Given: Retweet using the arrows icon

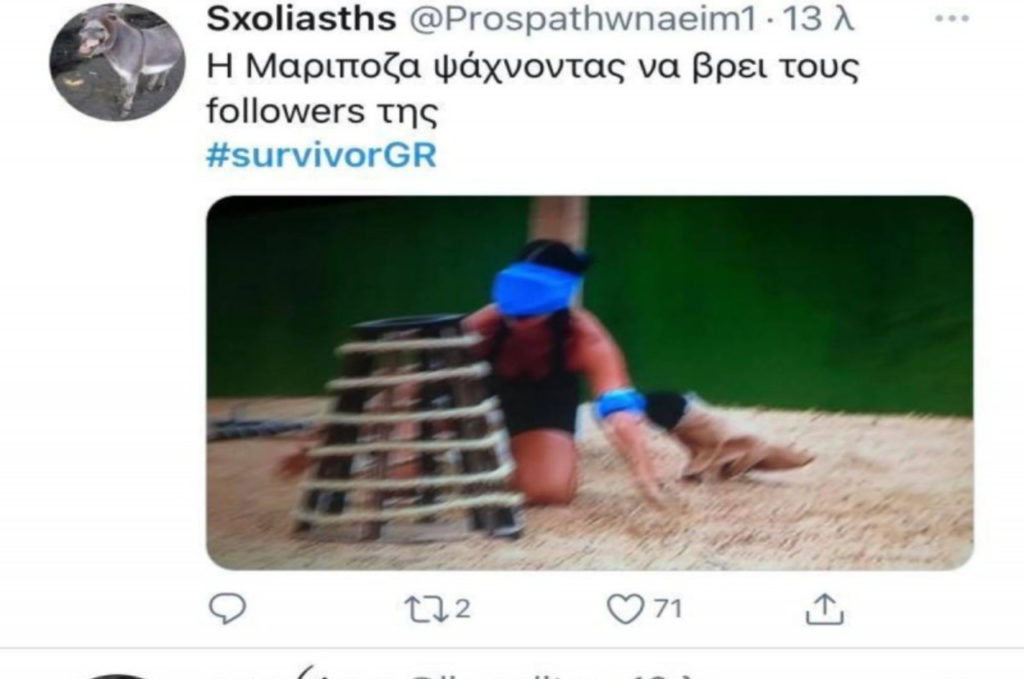Looking at the screenshot, I should coord(425,608).
